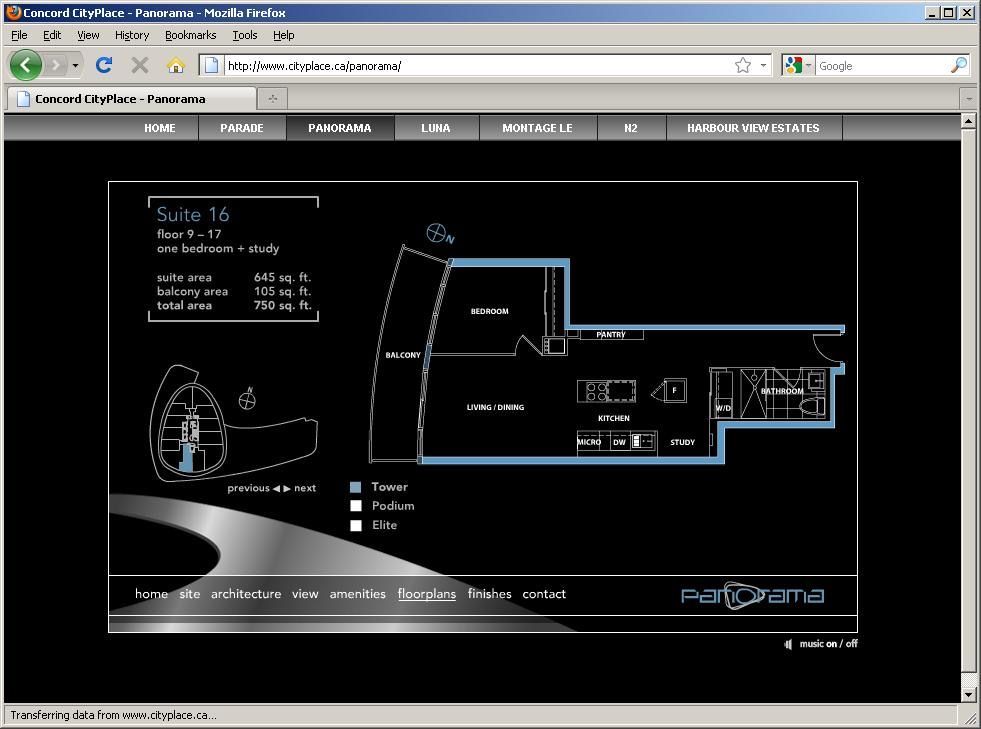Click the browser Back arrow button

pyautogui.click(x=25, y=65)
